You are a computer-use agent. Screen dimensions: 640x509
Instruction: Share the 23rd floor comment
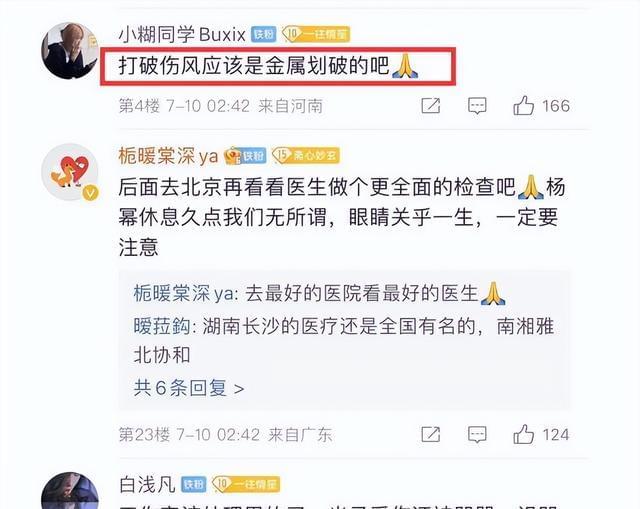[431, 434]
